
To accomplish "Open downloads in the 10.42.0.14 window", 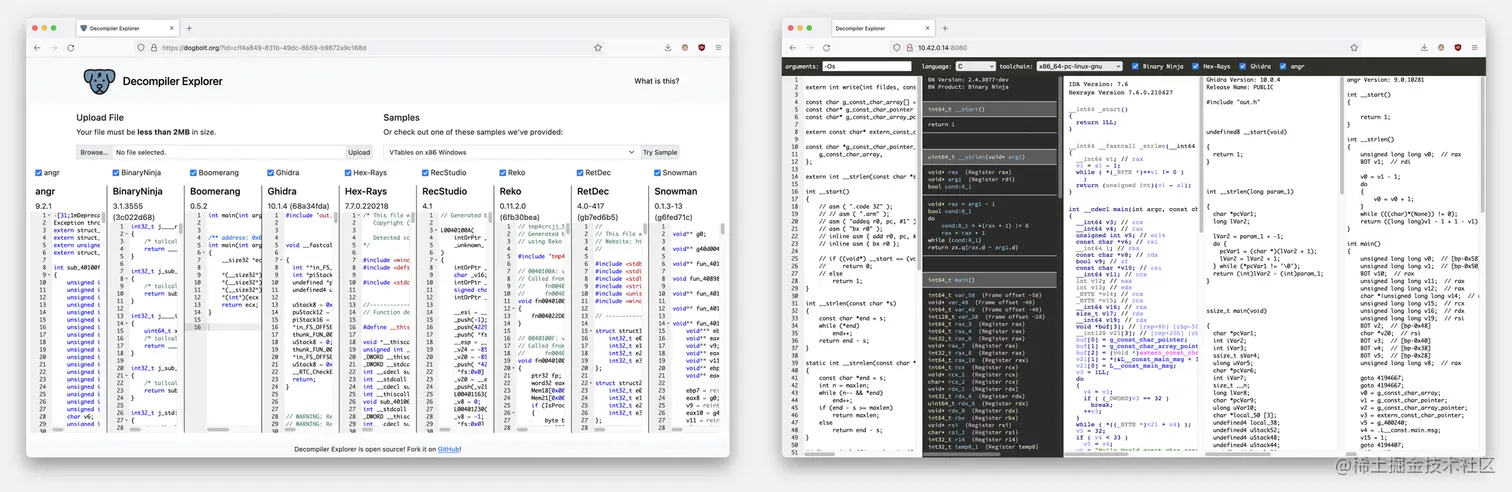I will coord(1423,47).
